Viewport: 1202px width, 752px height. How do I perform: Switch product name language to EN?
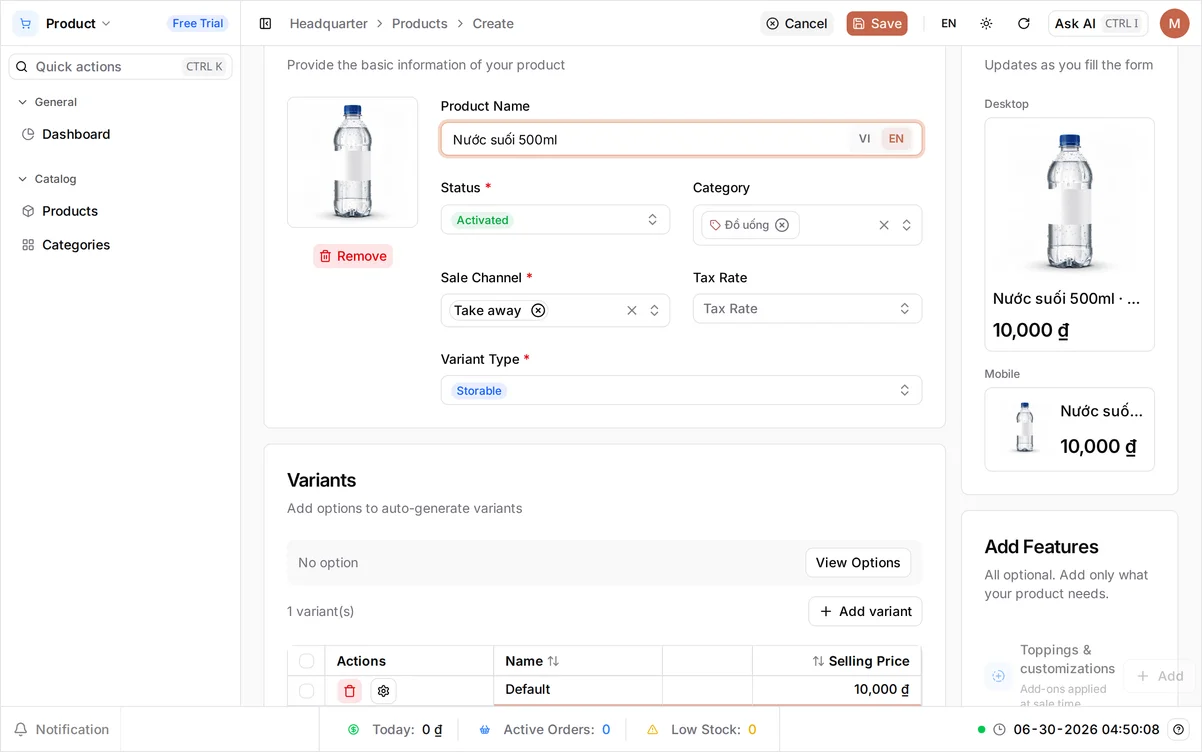896,139
